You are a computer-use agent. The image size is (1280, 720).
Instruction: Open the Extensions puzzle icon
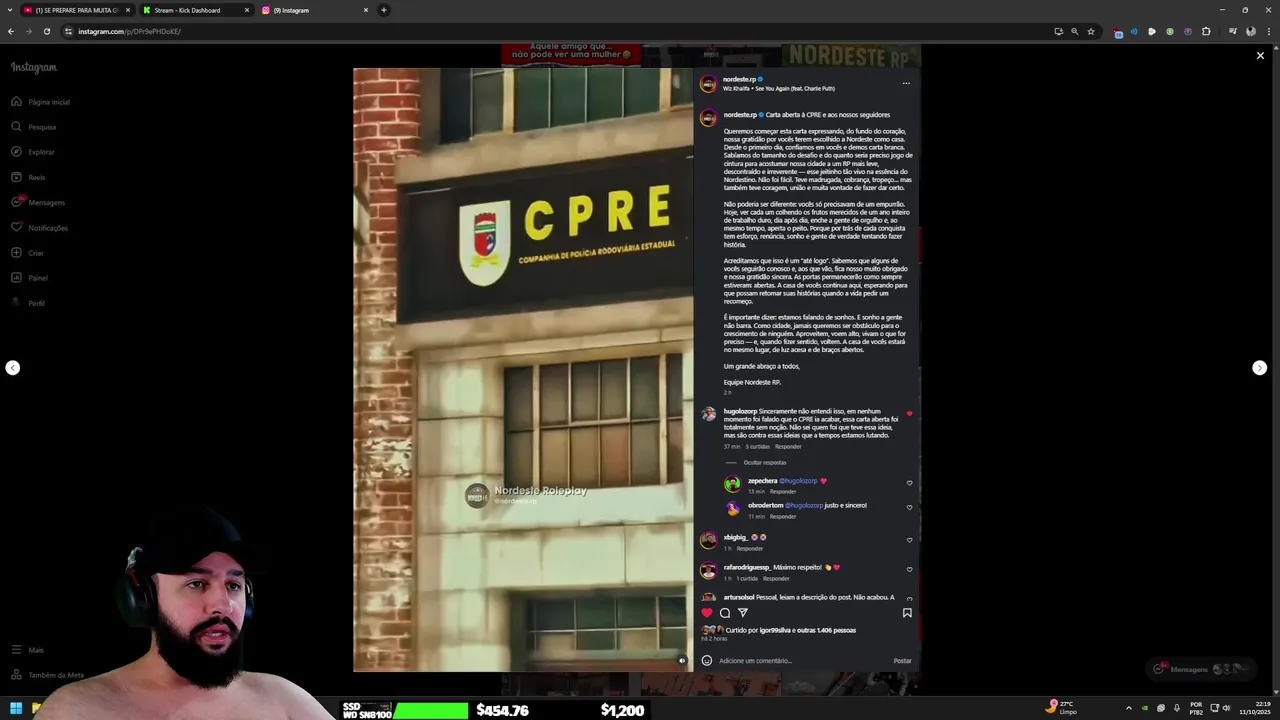(x=1206, y=31)
